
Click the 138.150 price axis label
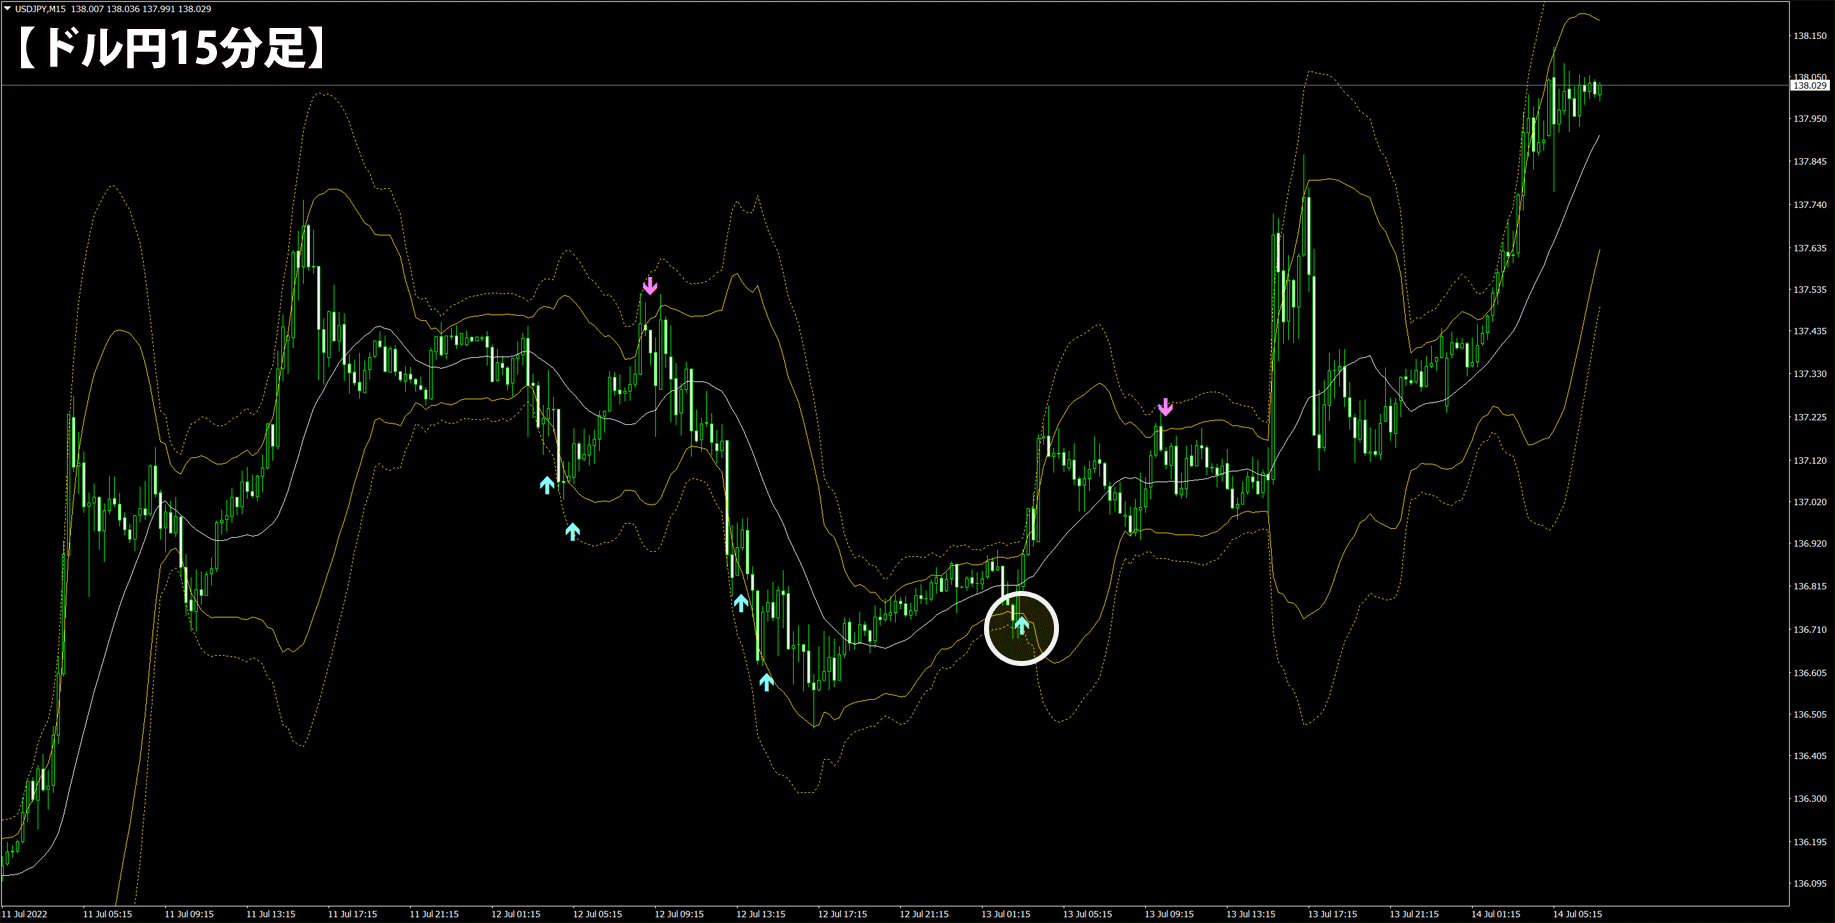[1810, 36]
